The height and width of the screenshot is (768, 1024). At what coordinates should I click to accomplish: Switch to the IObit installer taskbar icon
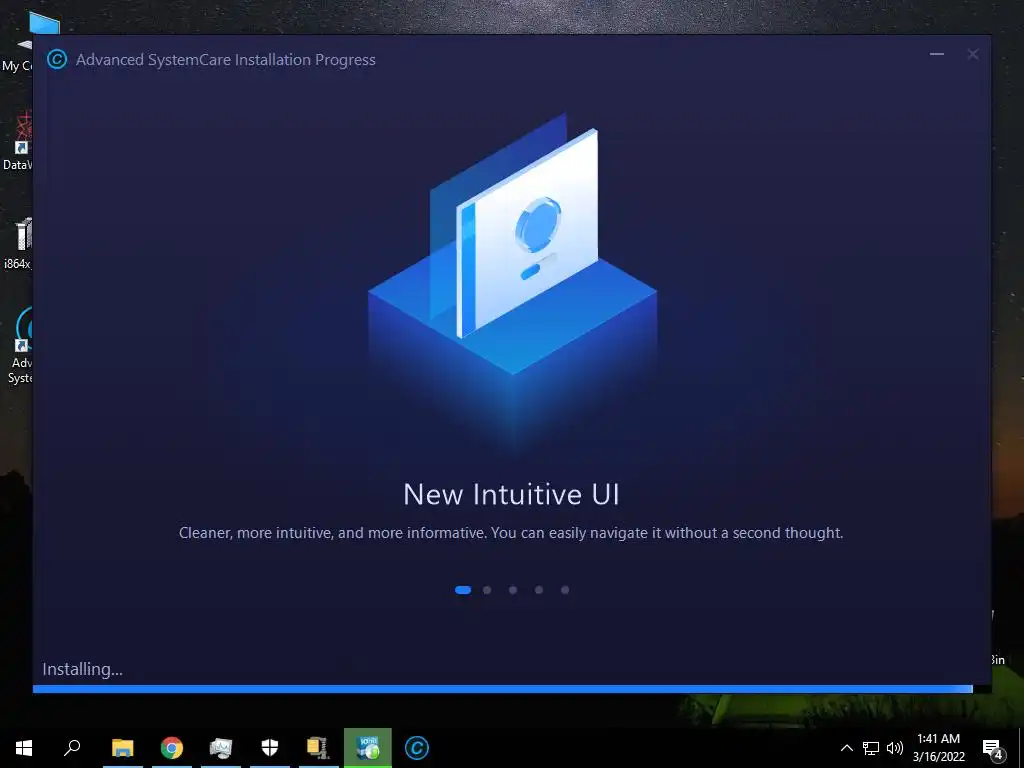[x=368, y=748]
